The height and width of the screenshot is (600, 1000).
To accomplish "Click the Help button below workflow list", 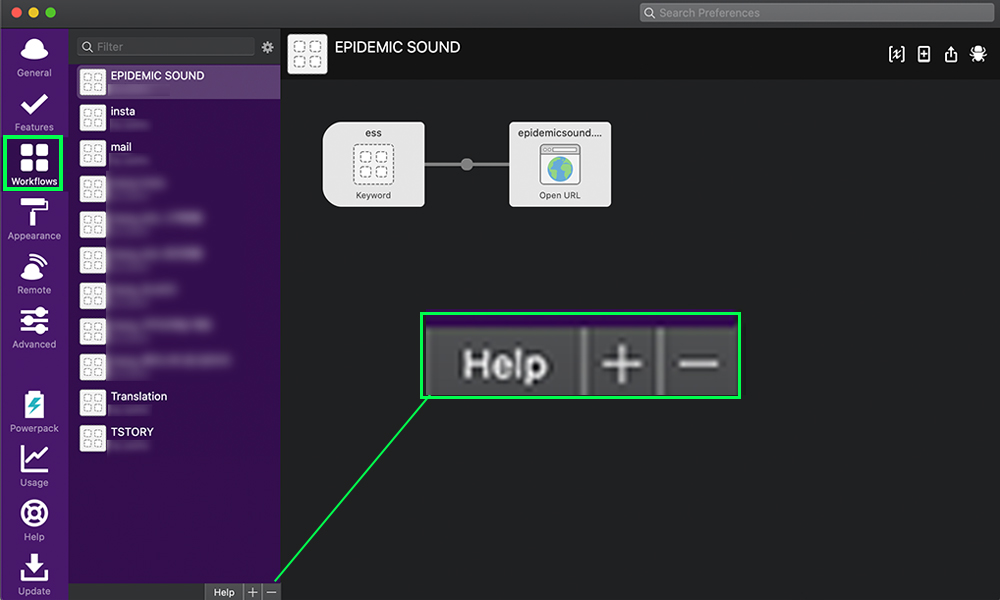I will (224, 592).
